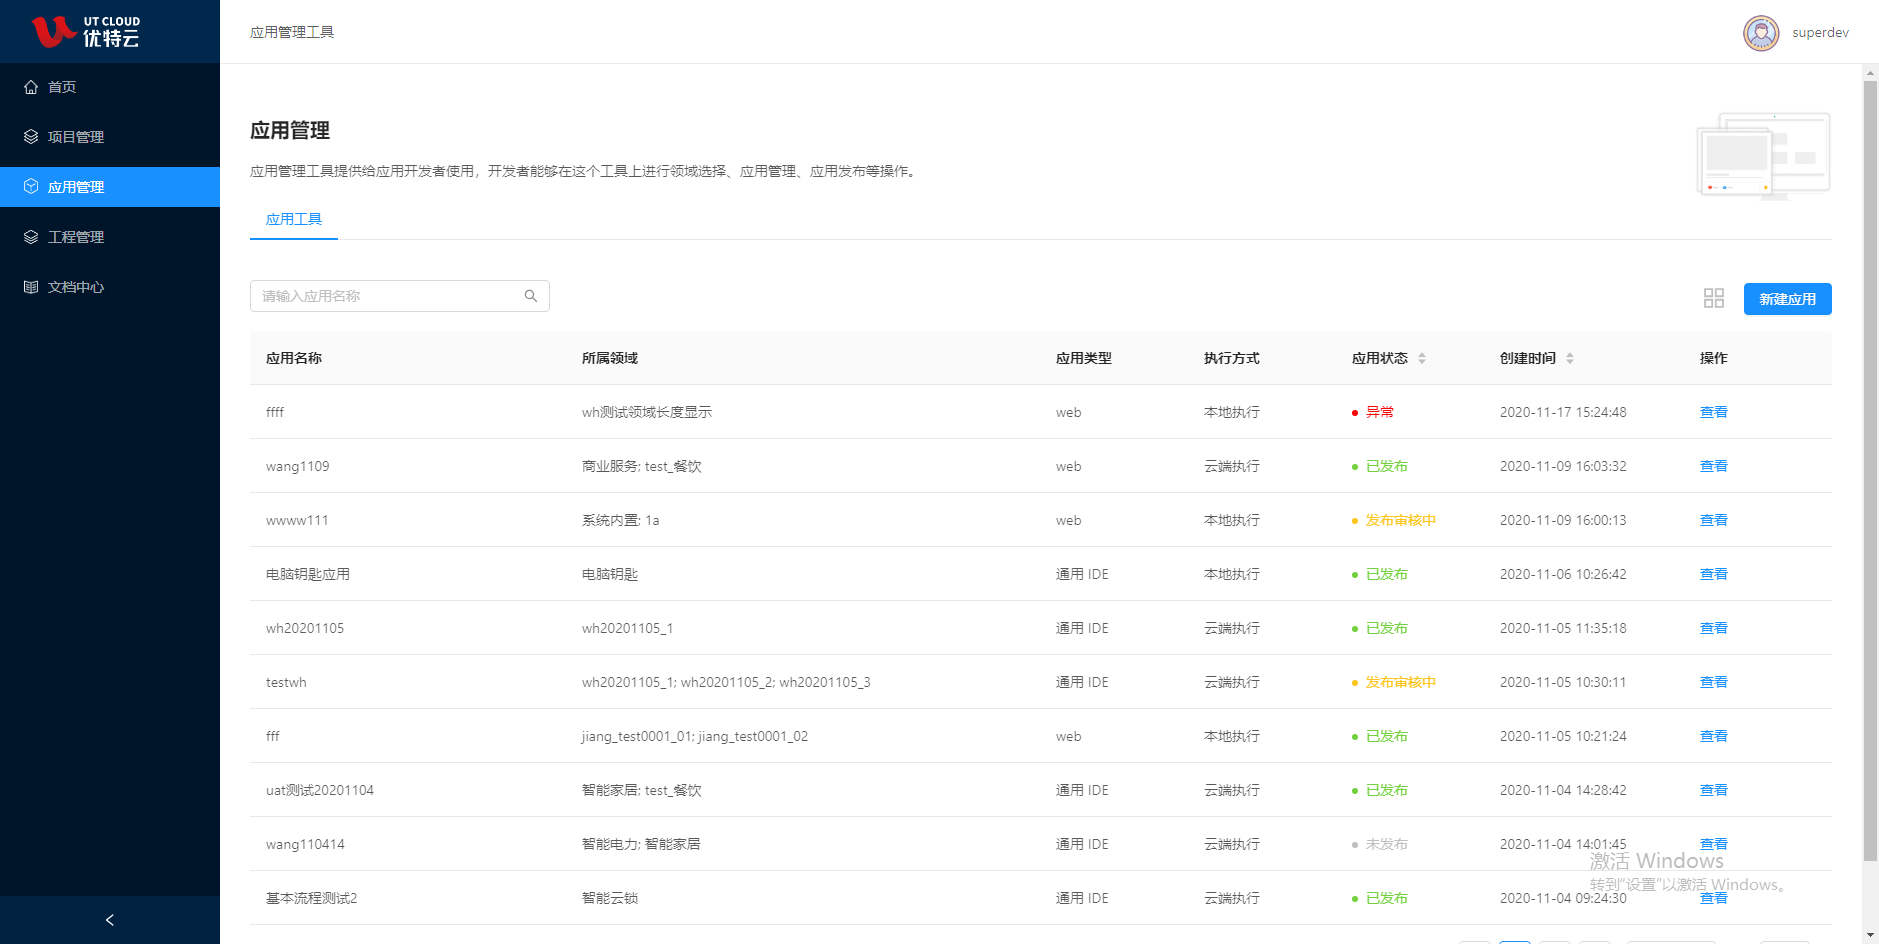This screenshot has width=1879, height=944.
Task: Click the cube icon beside 应用管理
Action: tap(31, 187)
